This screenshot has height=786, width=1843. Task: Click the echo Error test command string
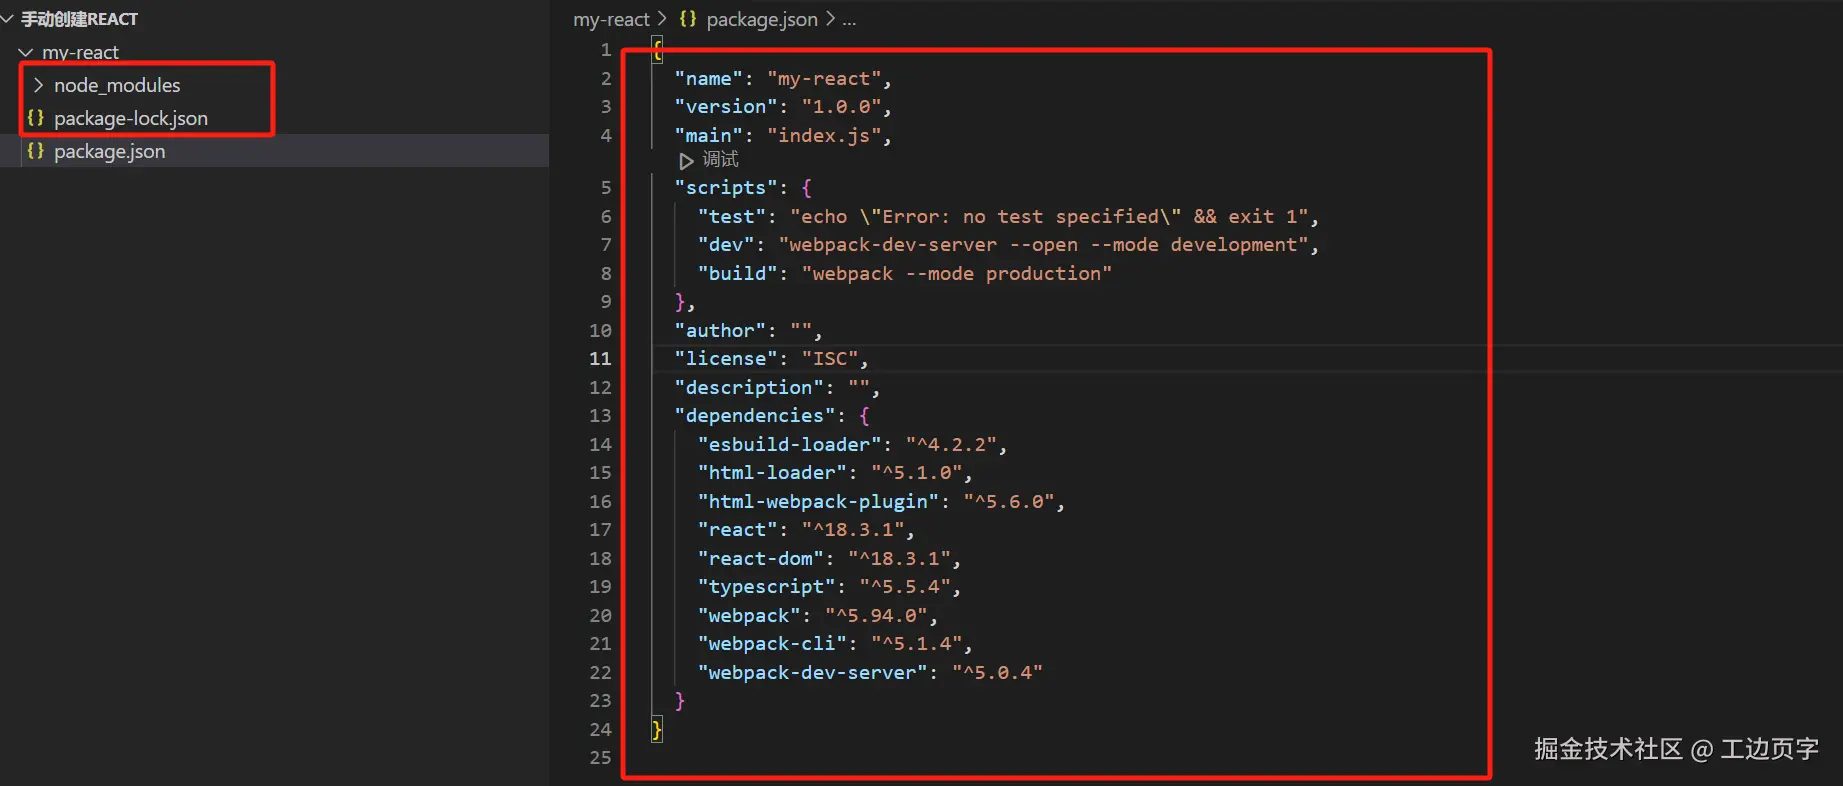(1049, 217)
